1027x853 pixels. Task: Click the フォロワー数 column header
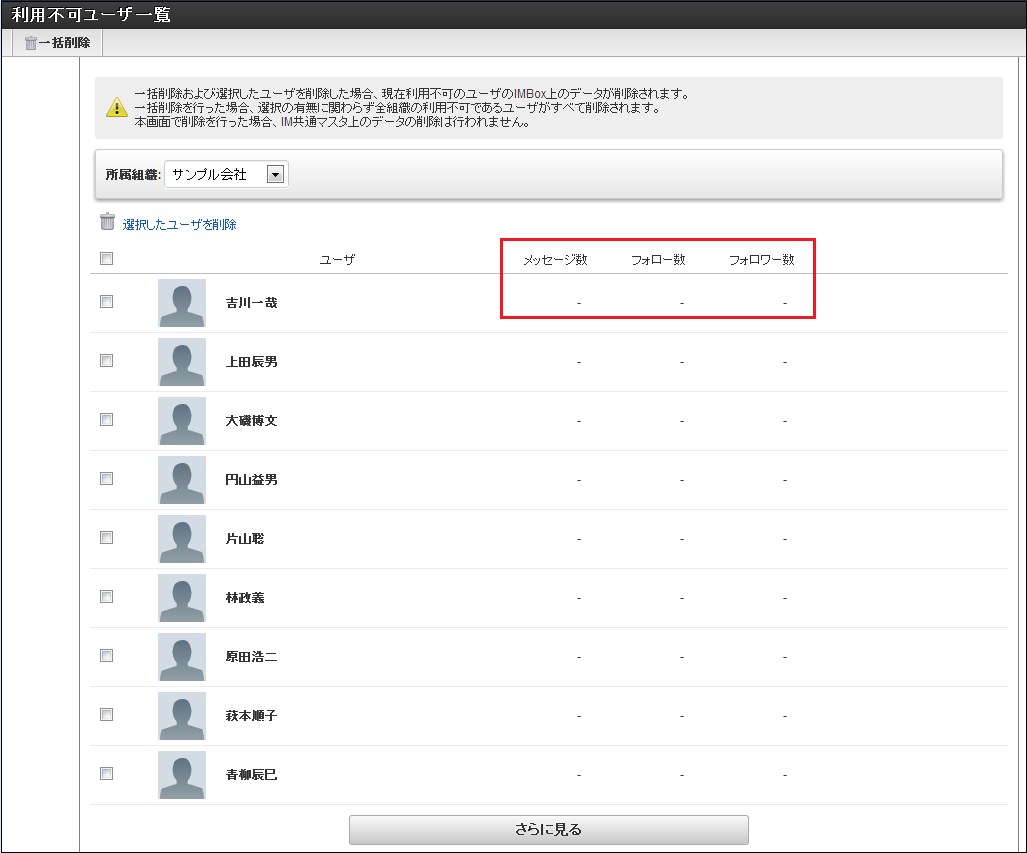pyautogui.click(x=762, y=259)
